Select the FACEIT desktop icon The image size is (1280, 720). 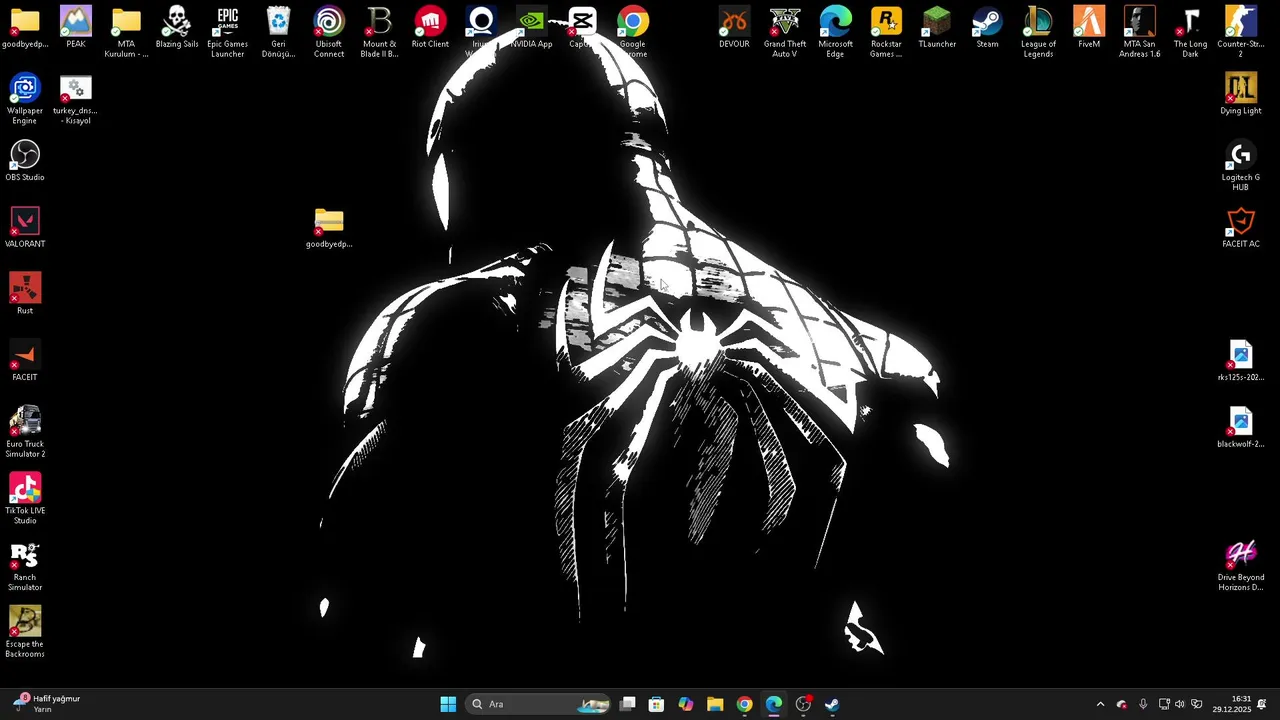25,361
